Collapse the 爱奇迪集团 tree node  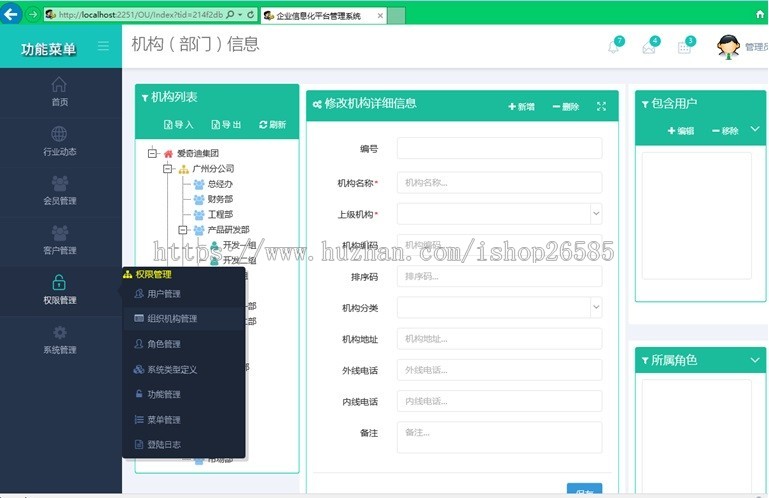152,153
